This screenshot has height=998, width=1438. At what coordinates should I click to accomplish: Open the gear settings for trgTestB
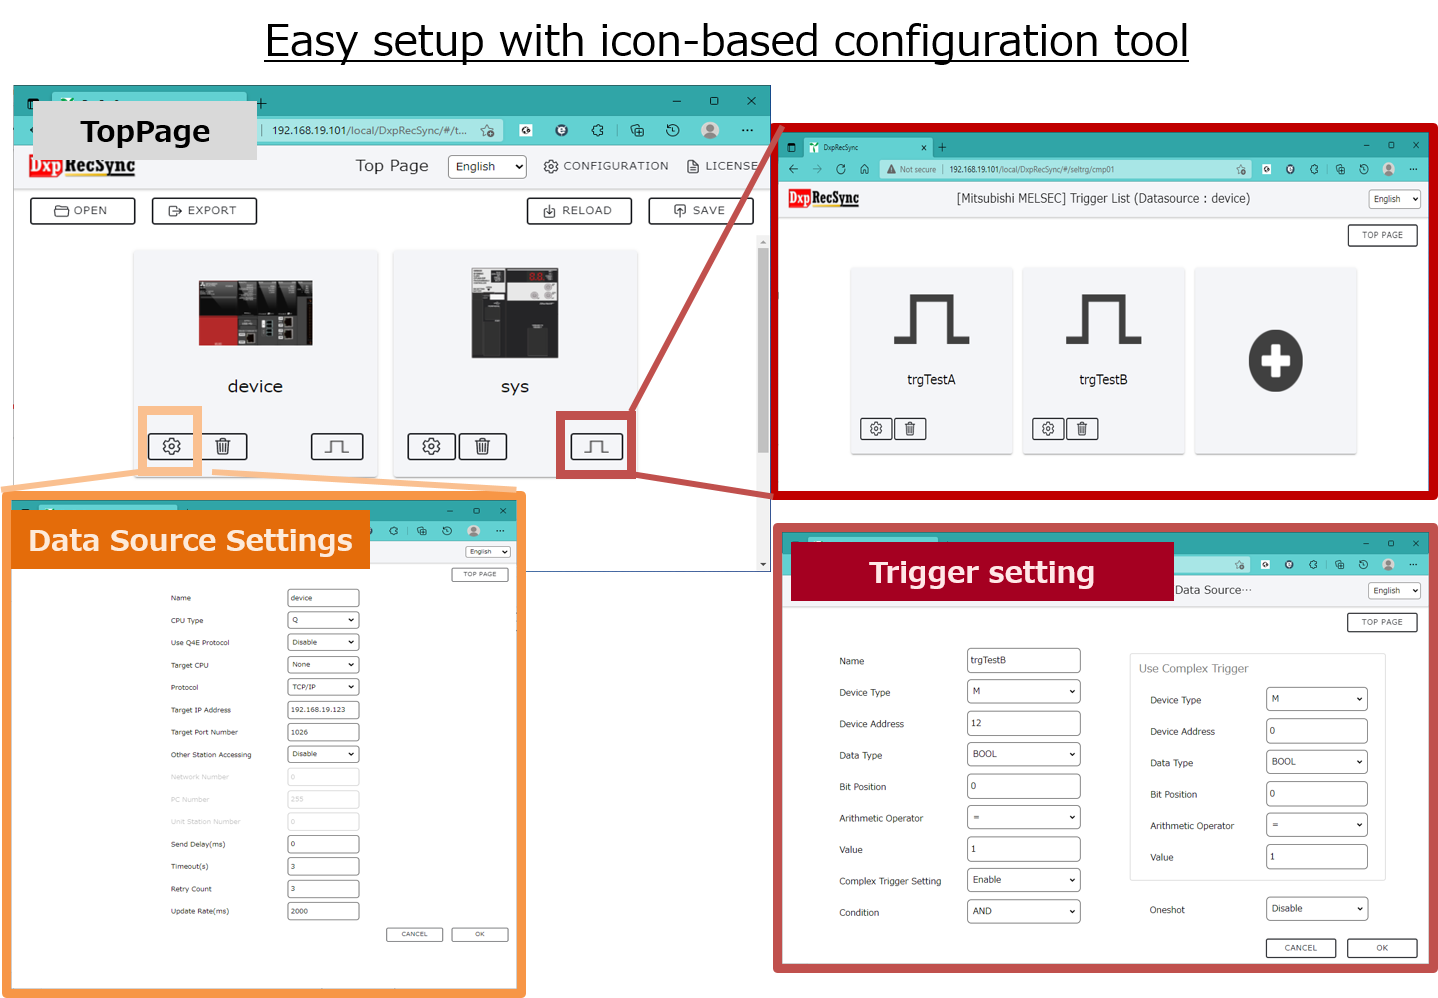pos(1048,429)
